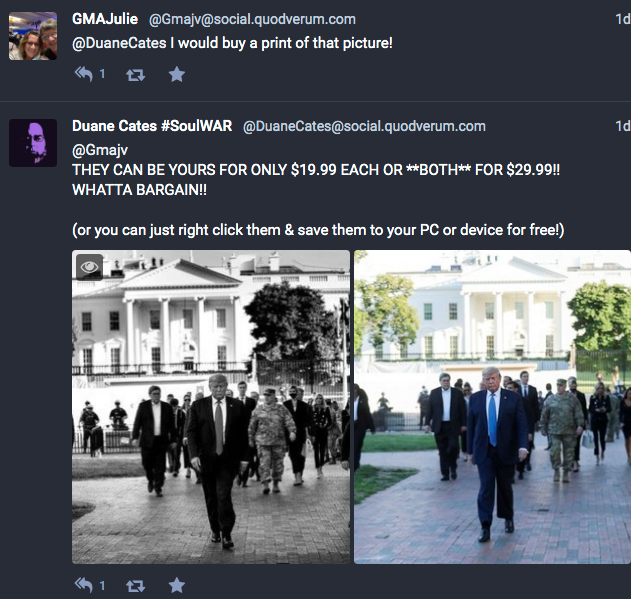
Task: Open Duane Cates' purple avatar
Action: pos(33,143)
